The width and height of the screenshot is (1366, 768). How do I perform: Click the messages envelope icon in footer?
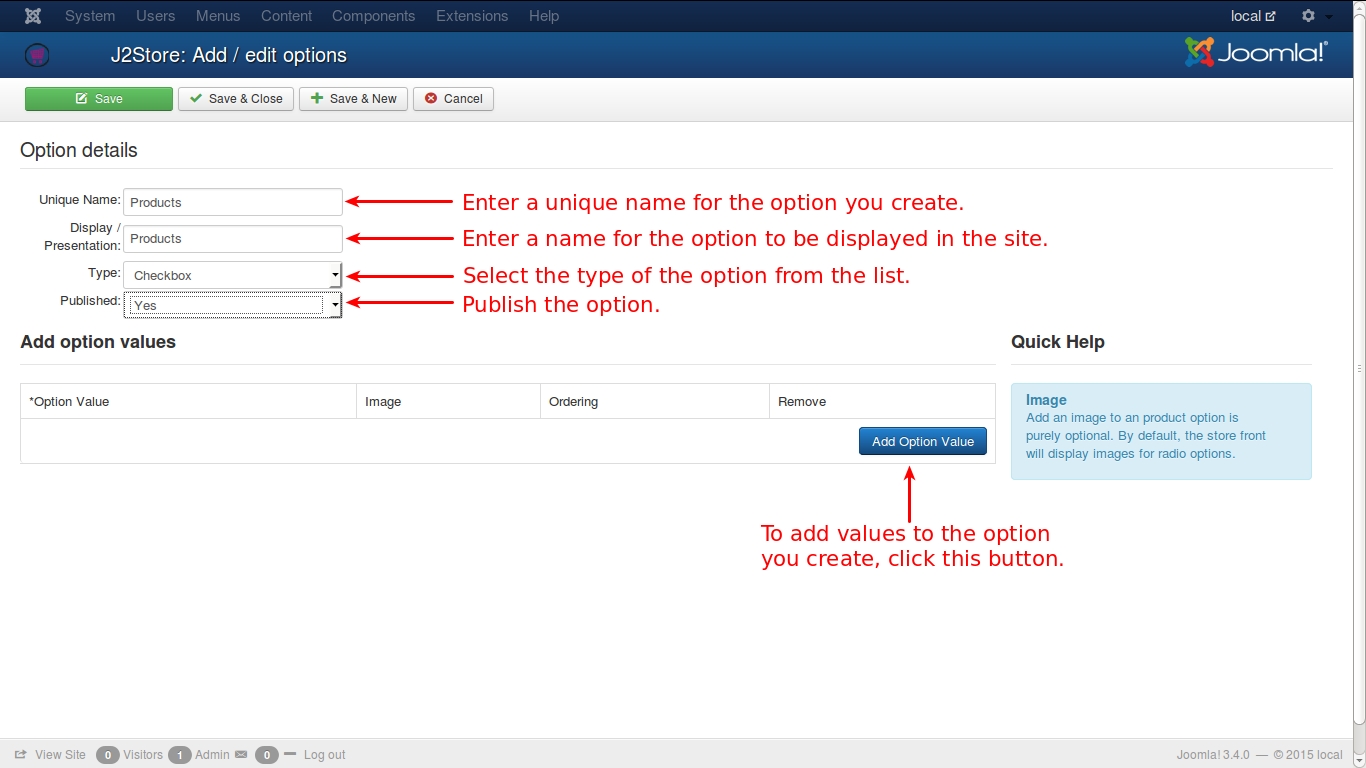(x=241, y=755)
